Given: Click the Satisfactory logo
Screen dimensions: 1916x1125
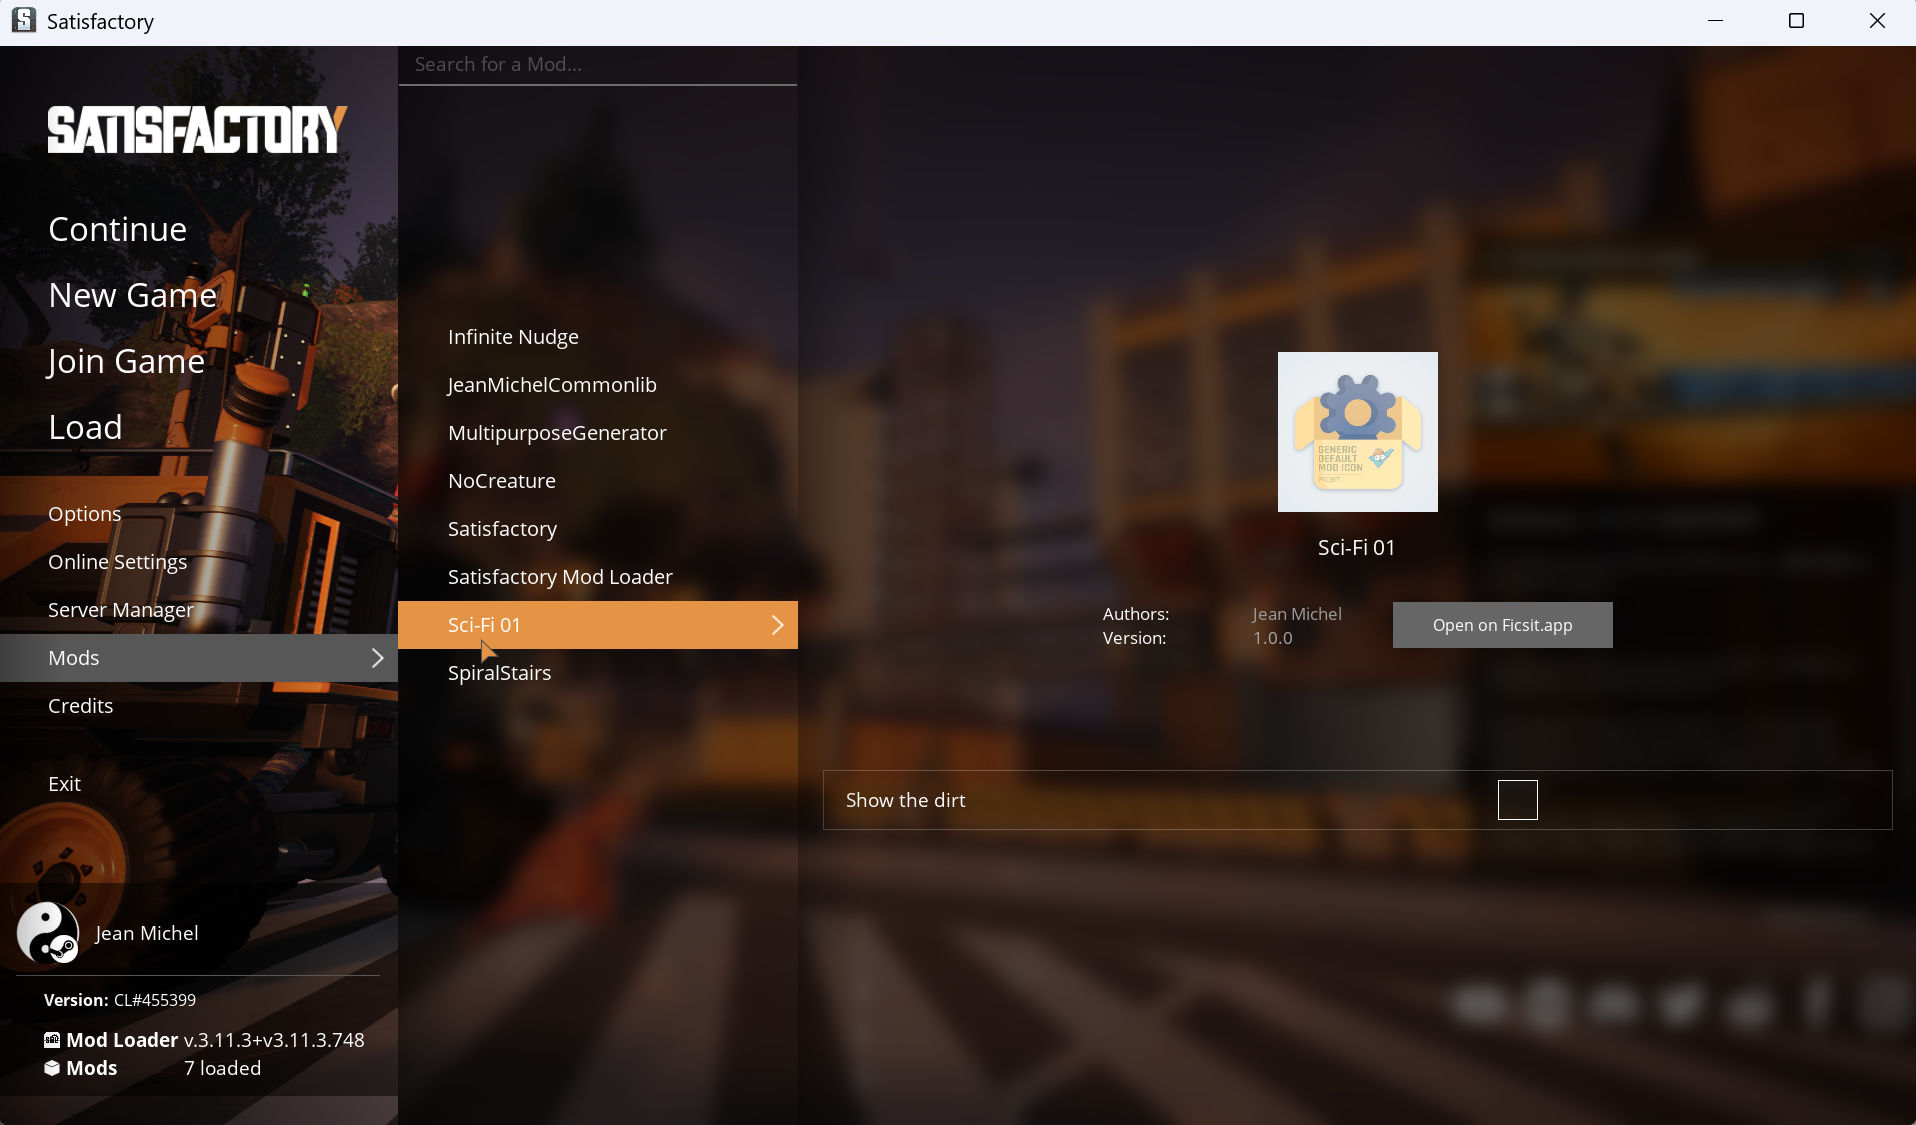Looking at the screenshot, I should tap(198, 130).
